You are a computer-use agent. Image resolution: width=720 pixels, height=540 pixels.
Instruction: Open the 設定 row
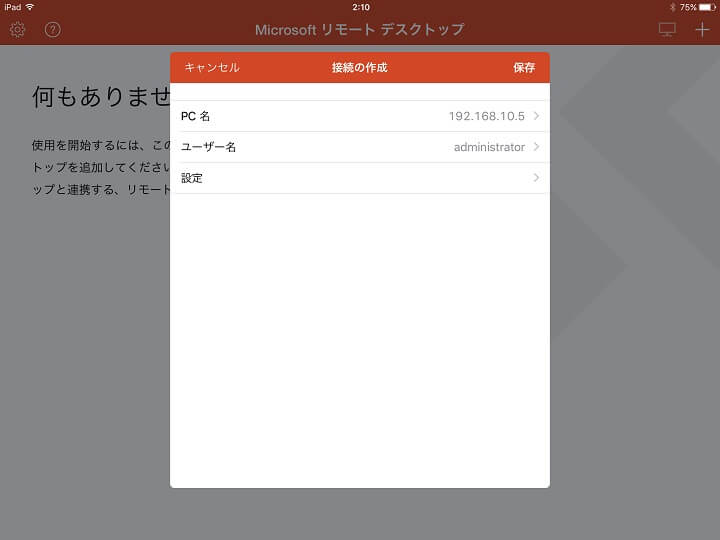360,178
